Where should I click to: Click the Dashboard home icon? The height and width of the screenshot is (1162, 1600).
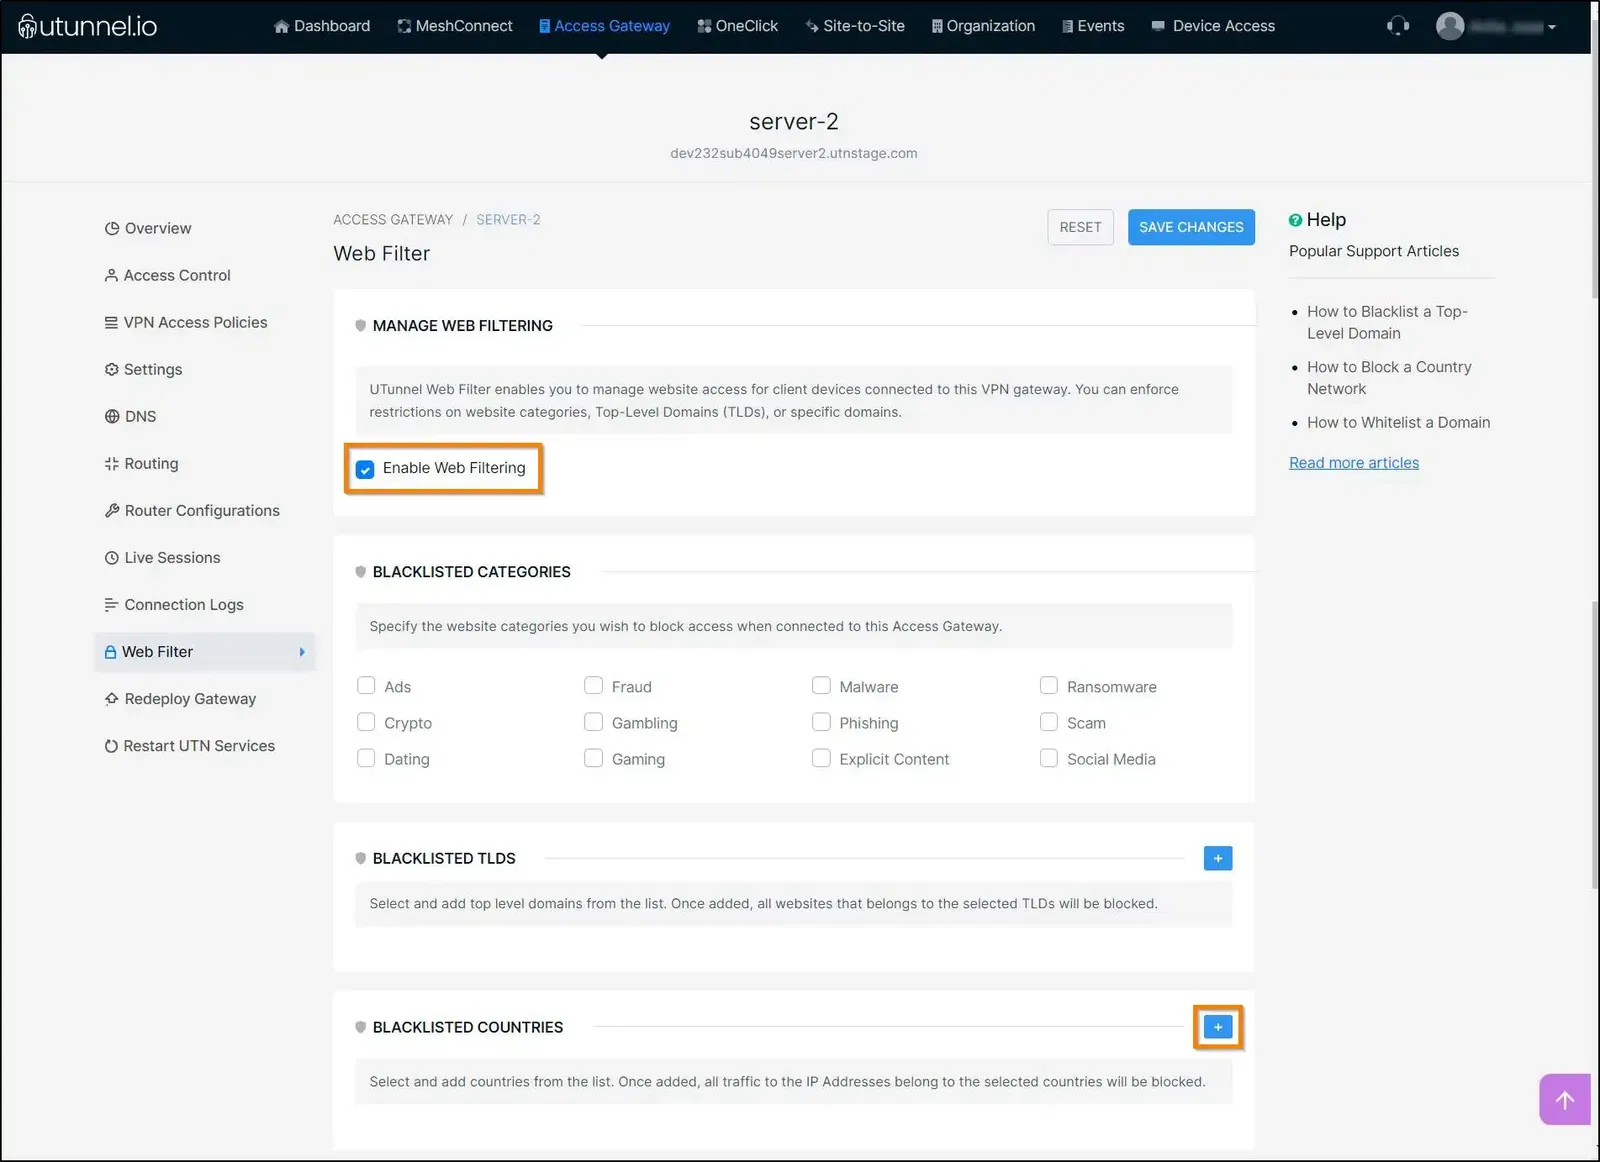pos(281,27)
